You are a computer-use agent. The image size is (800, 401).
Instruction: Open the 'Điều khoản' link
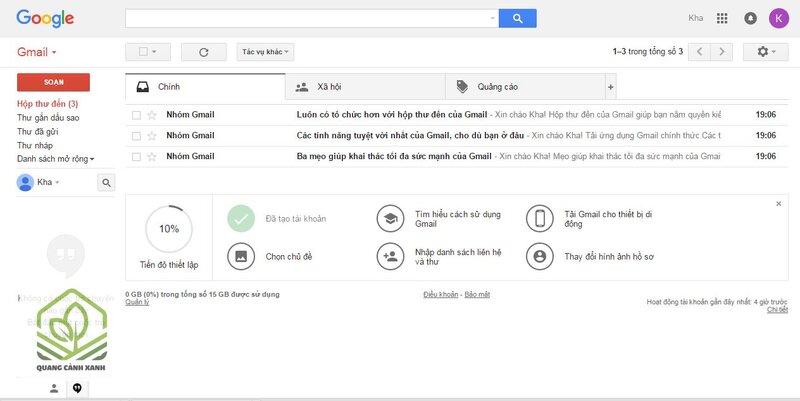pos(441,294)
